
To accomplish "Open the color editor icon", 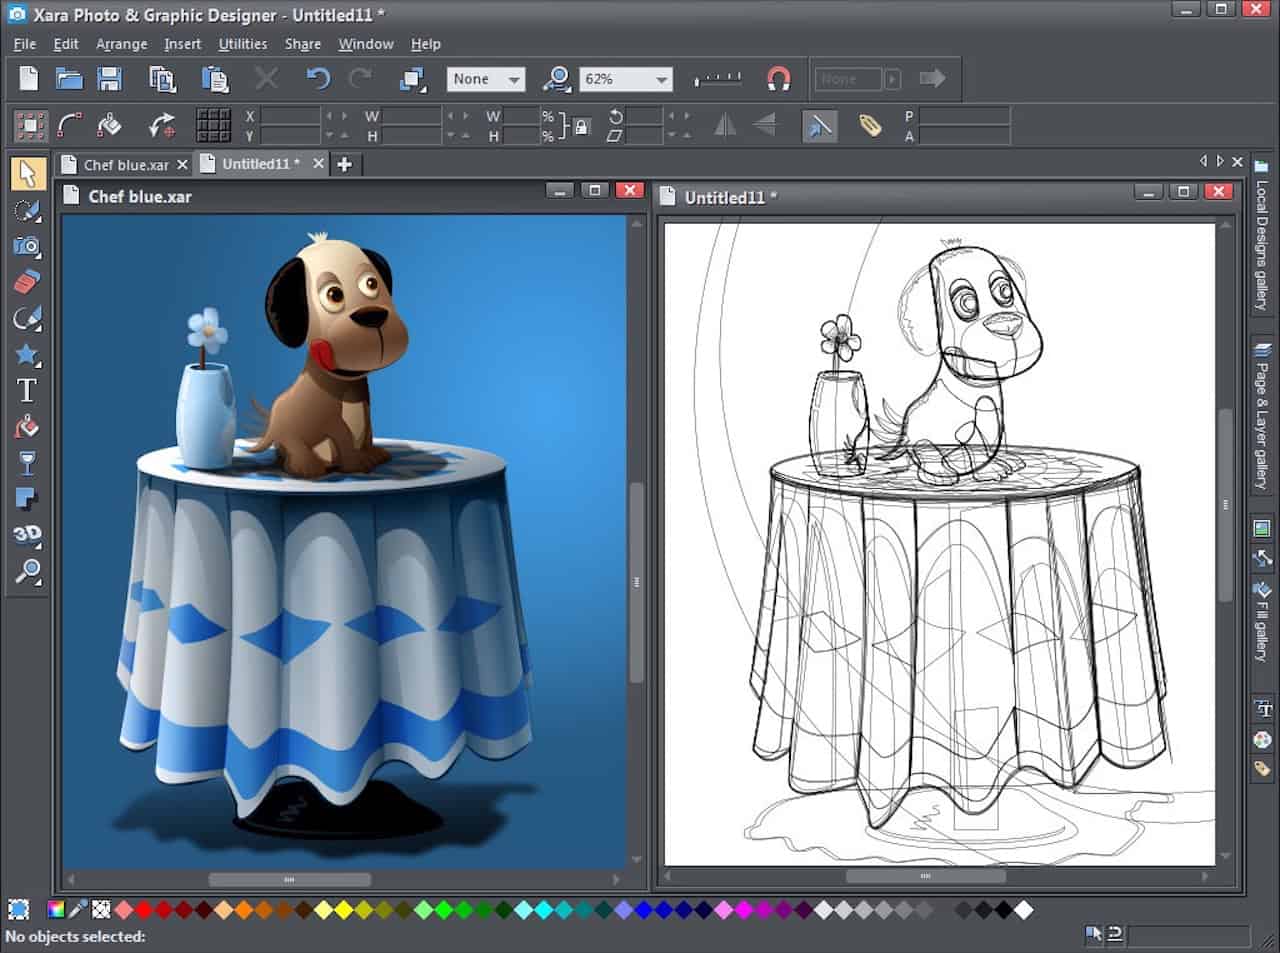I will point(57,910).
